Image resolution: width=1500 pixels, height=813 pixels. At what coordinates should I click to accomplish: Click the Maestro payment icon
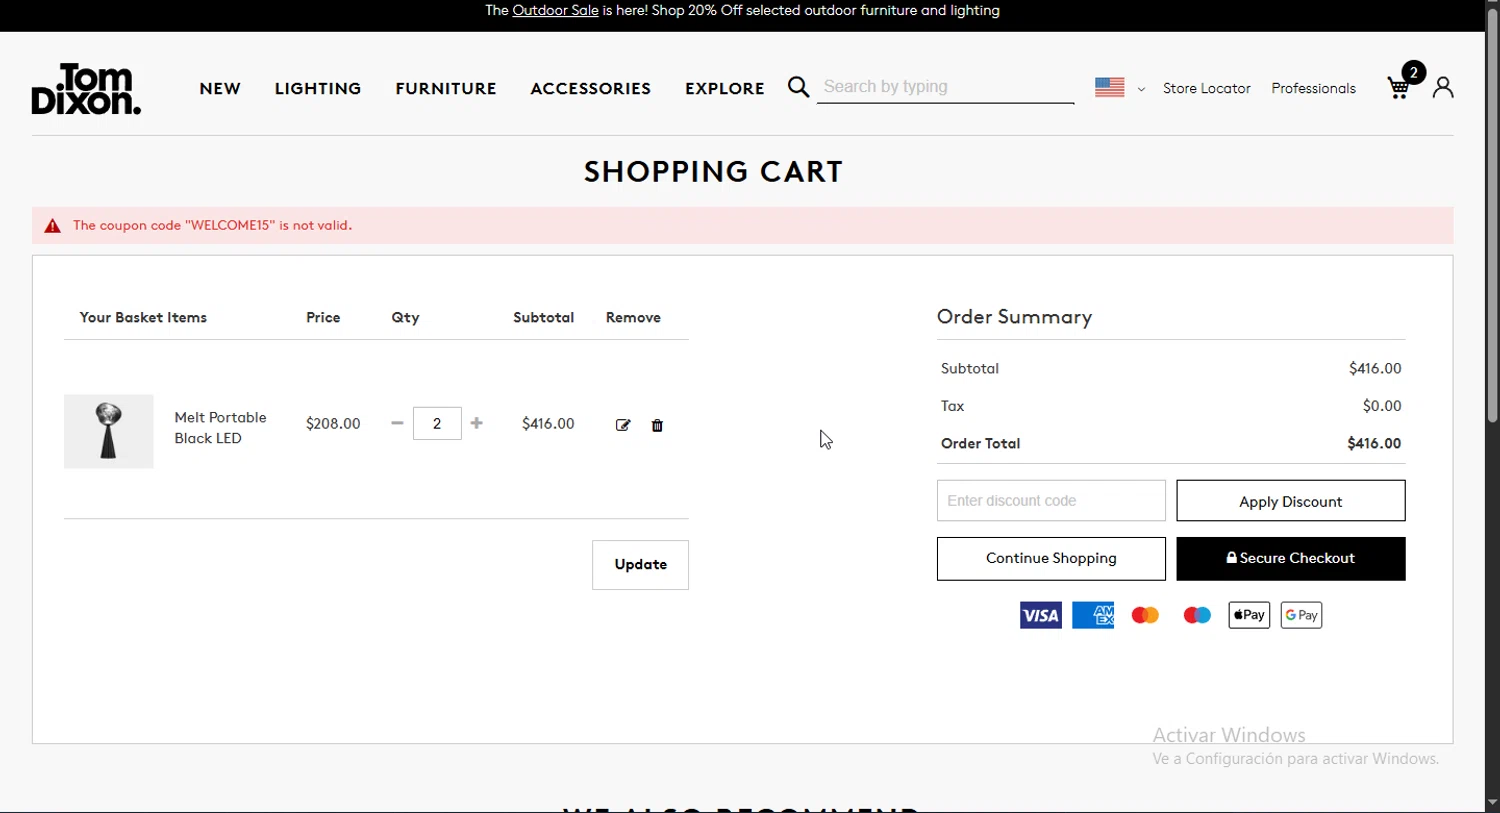pos(1197,615)
